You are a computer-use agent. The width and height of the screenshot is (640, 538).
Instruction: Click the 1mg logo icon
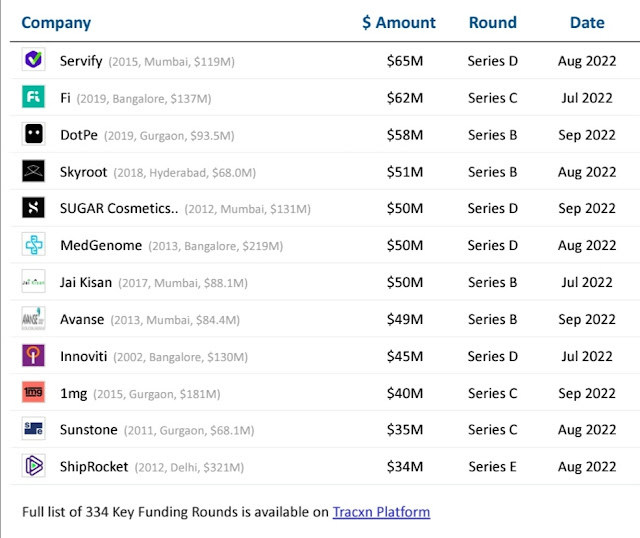tap(33, 393)
